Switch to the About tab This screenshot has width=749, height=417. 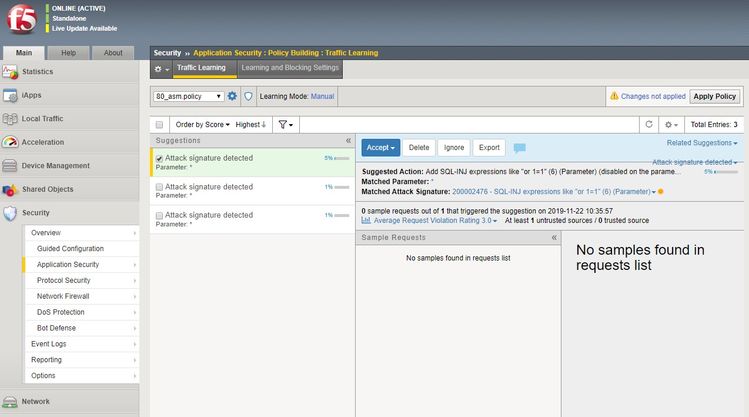click(x=113, y=53)
